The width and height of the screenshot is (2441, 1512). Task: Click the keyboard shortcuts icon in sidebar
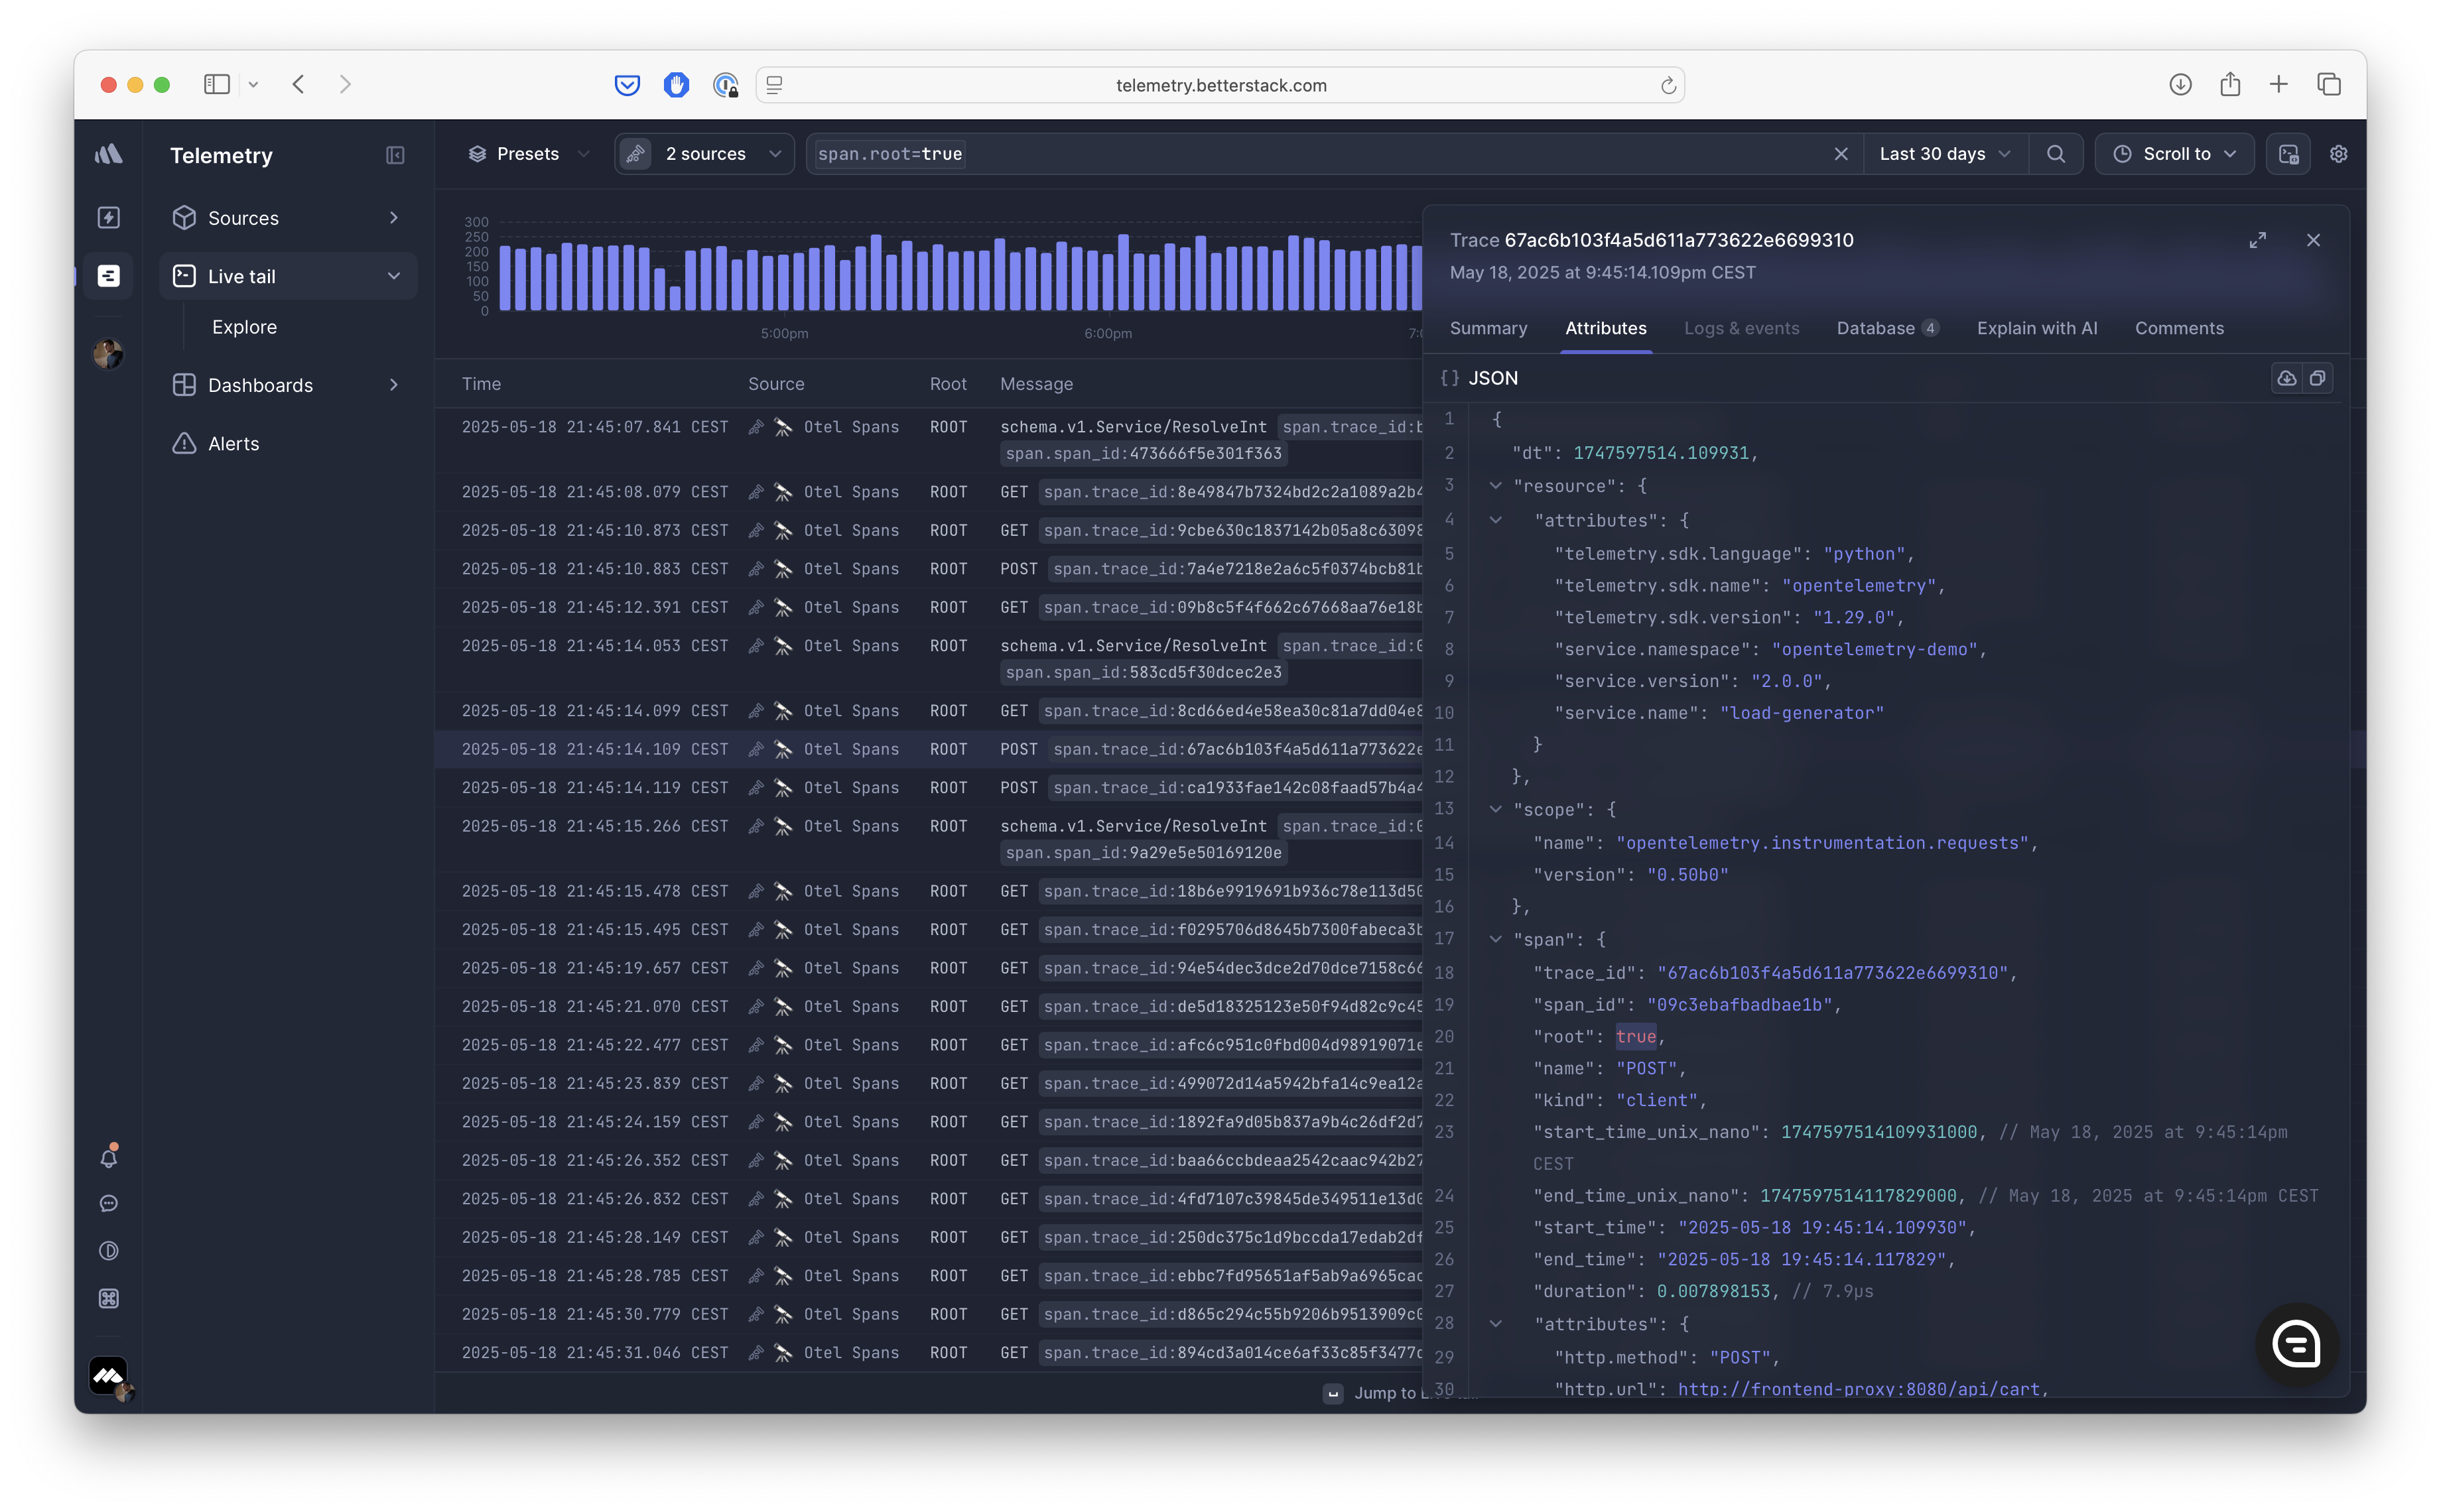(x=108, y=1298)
